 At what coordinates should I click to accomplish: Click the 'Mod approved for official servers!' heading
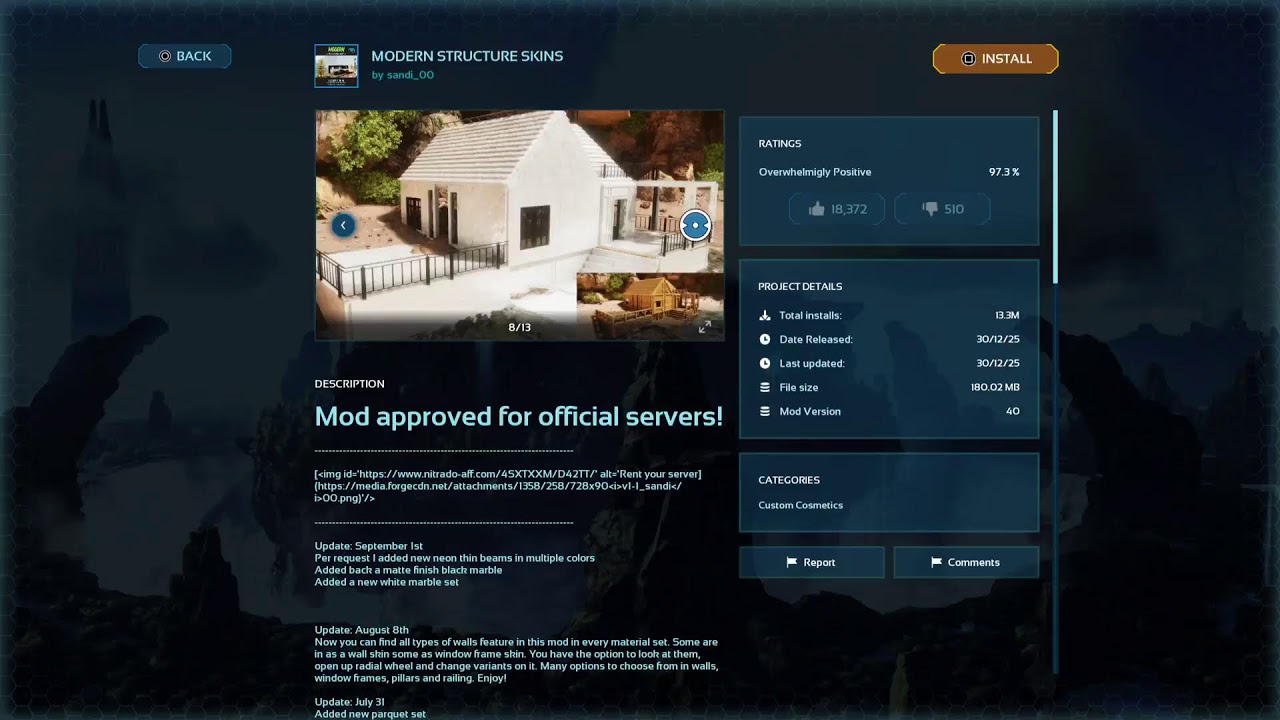point(519,416)
